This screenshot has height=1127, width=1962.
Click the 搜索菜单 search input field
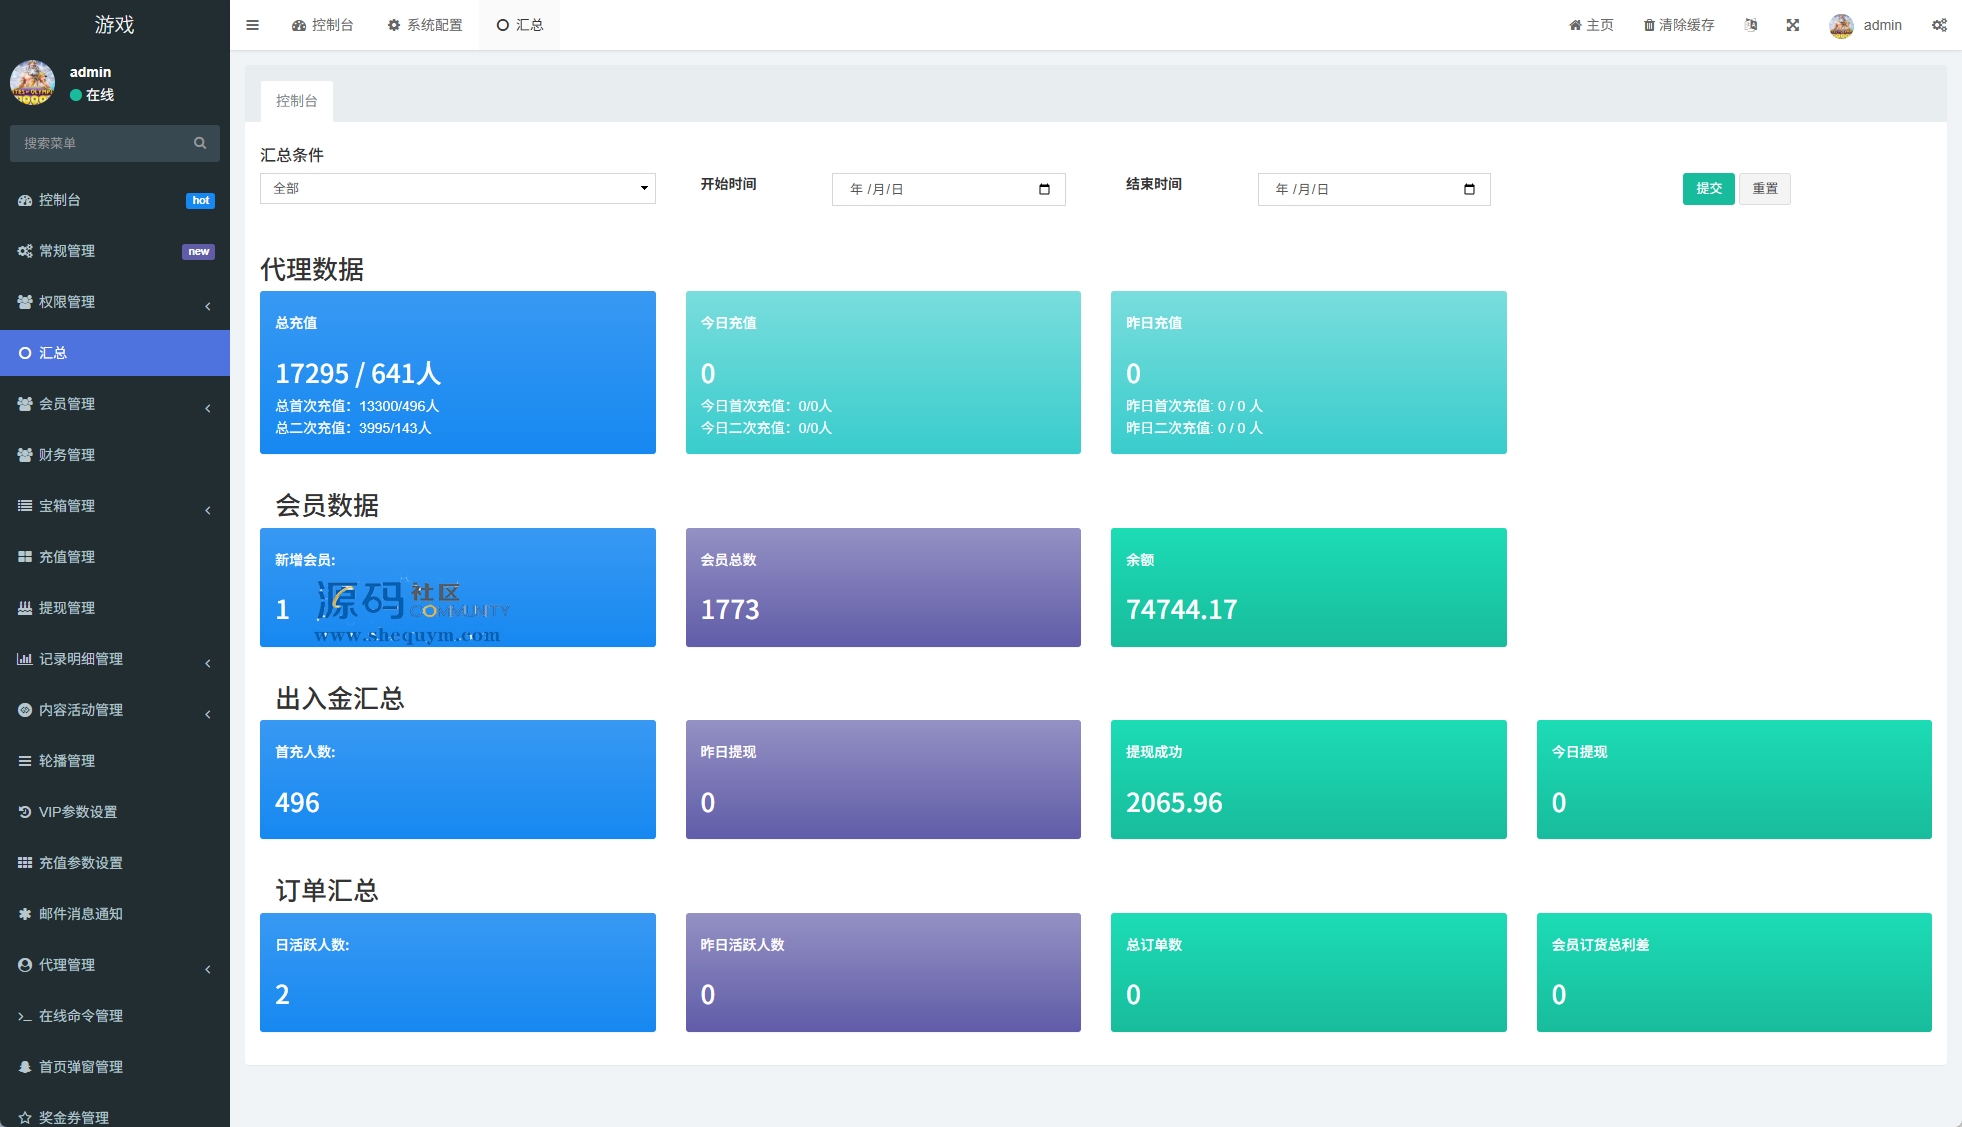click(x=100, y=143)
